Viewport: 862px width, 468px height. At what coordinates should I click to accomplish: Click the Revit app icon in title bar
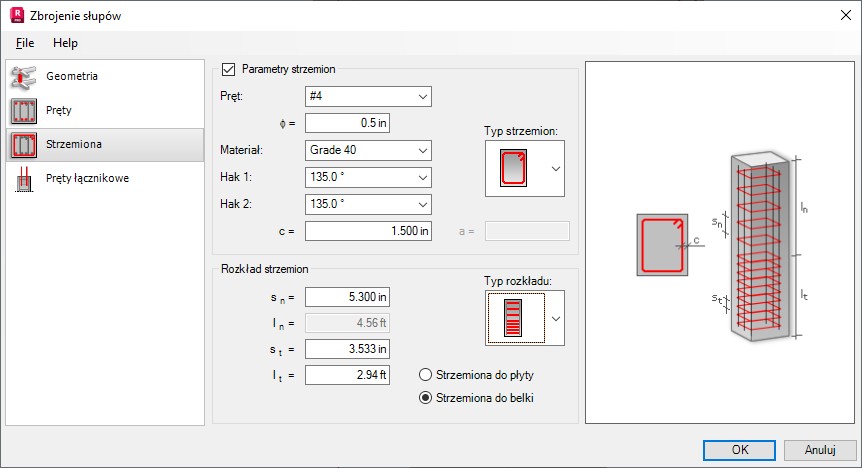(17, 15)
